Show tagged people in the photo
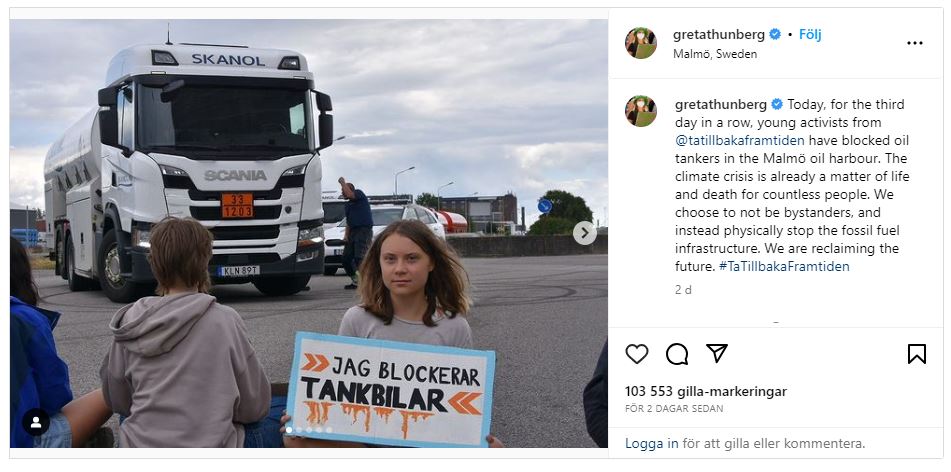Viewport: 951px width, 472px height. coord(36,422)
